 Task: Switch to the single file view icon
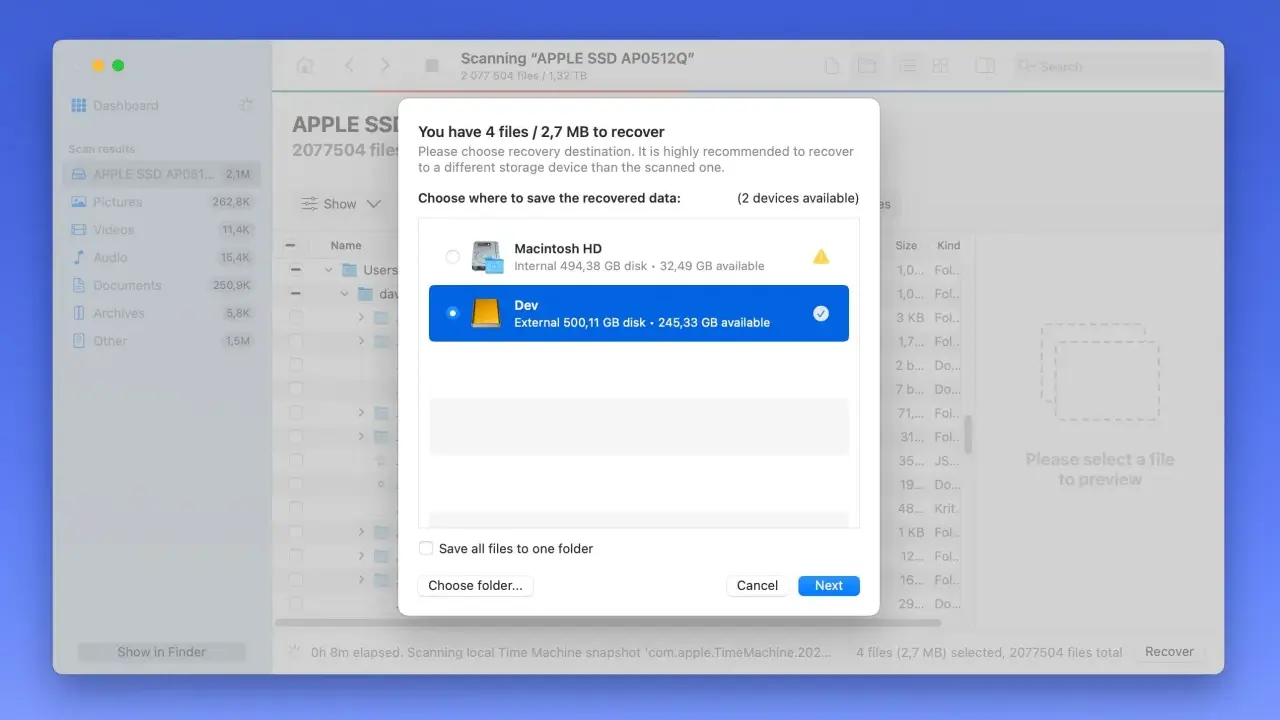[x=831, y=66]
